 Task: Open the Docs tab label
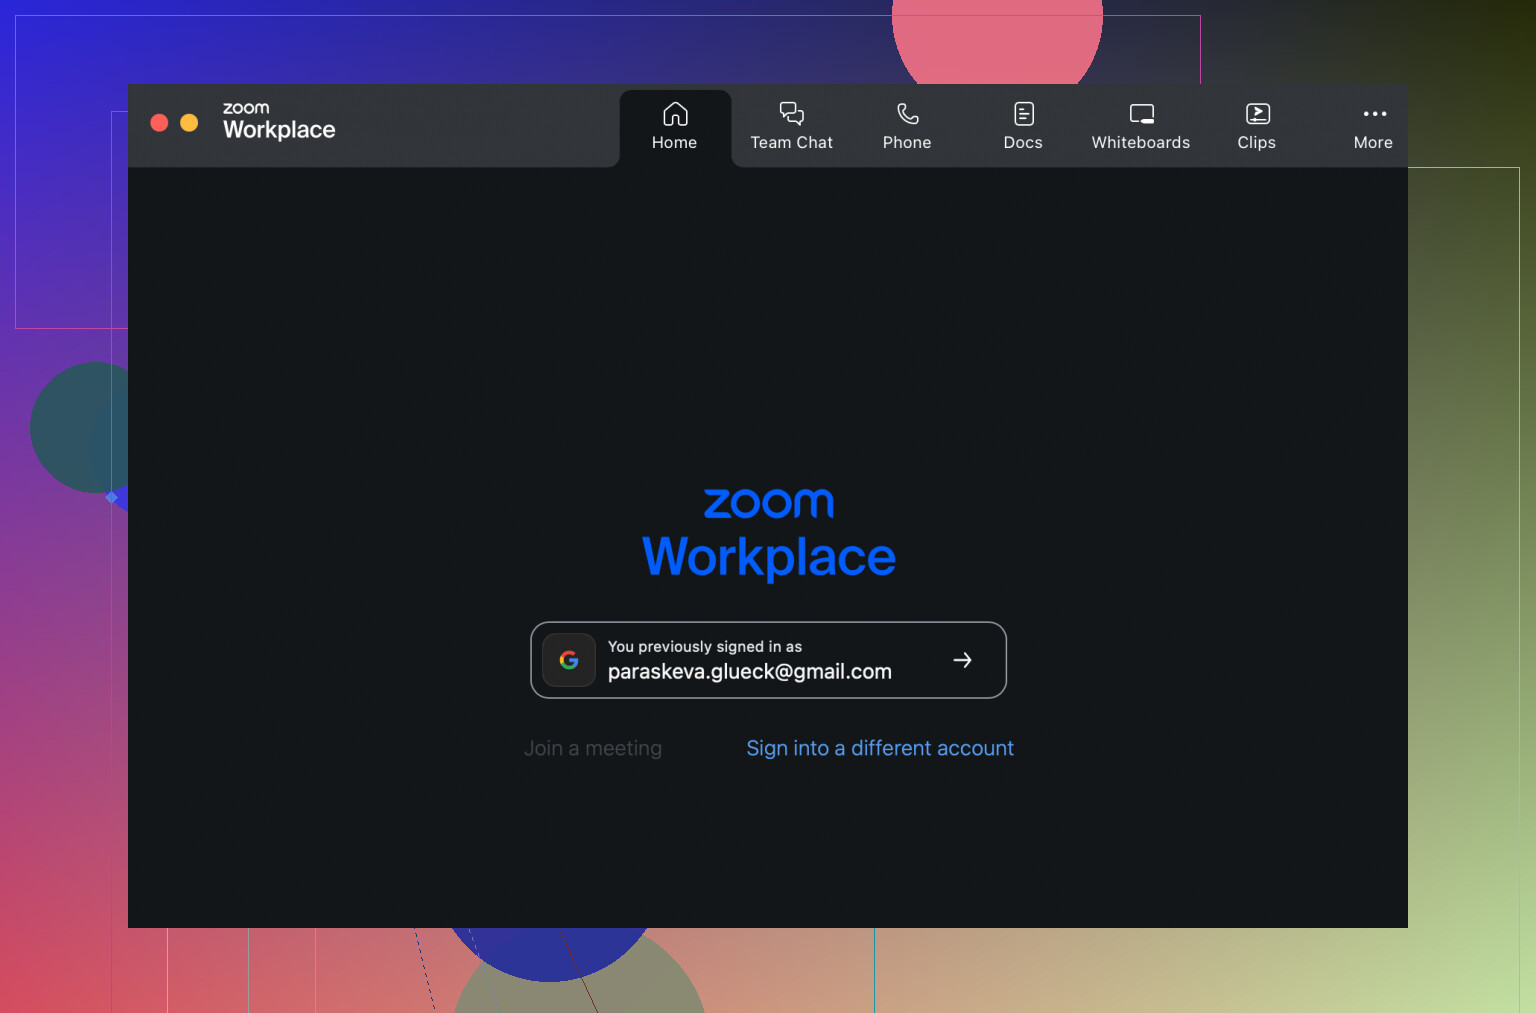1023,143
